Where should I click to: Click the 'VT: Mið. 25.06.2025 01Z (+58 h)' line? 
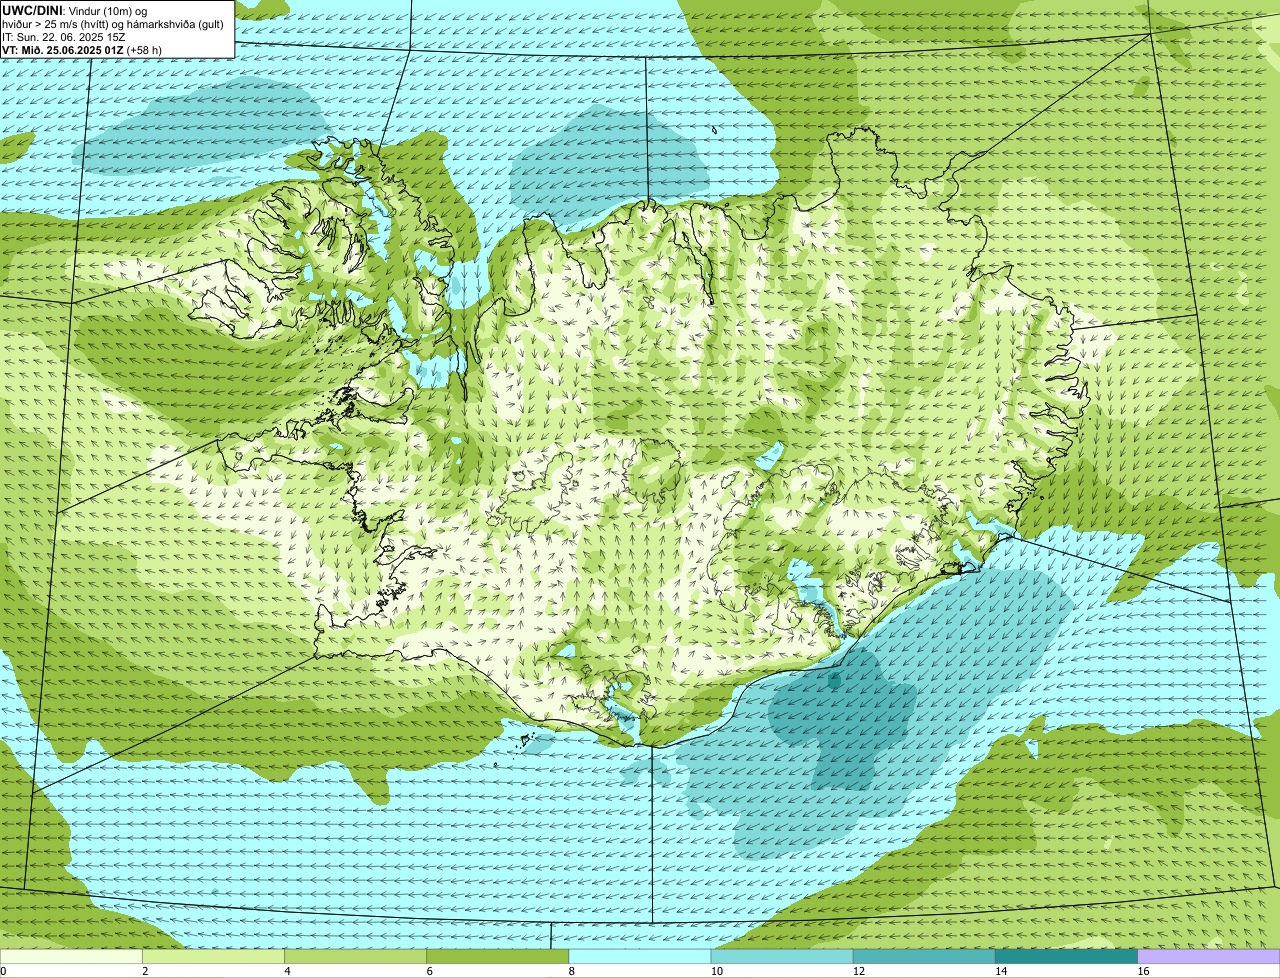pyautogui.click(x=82, y=49)
